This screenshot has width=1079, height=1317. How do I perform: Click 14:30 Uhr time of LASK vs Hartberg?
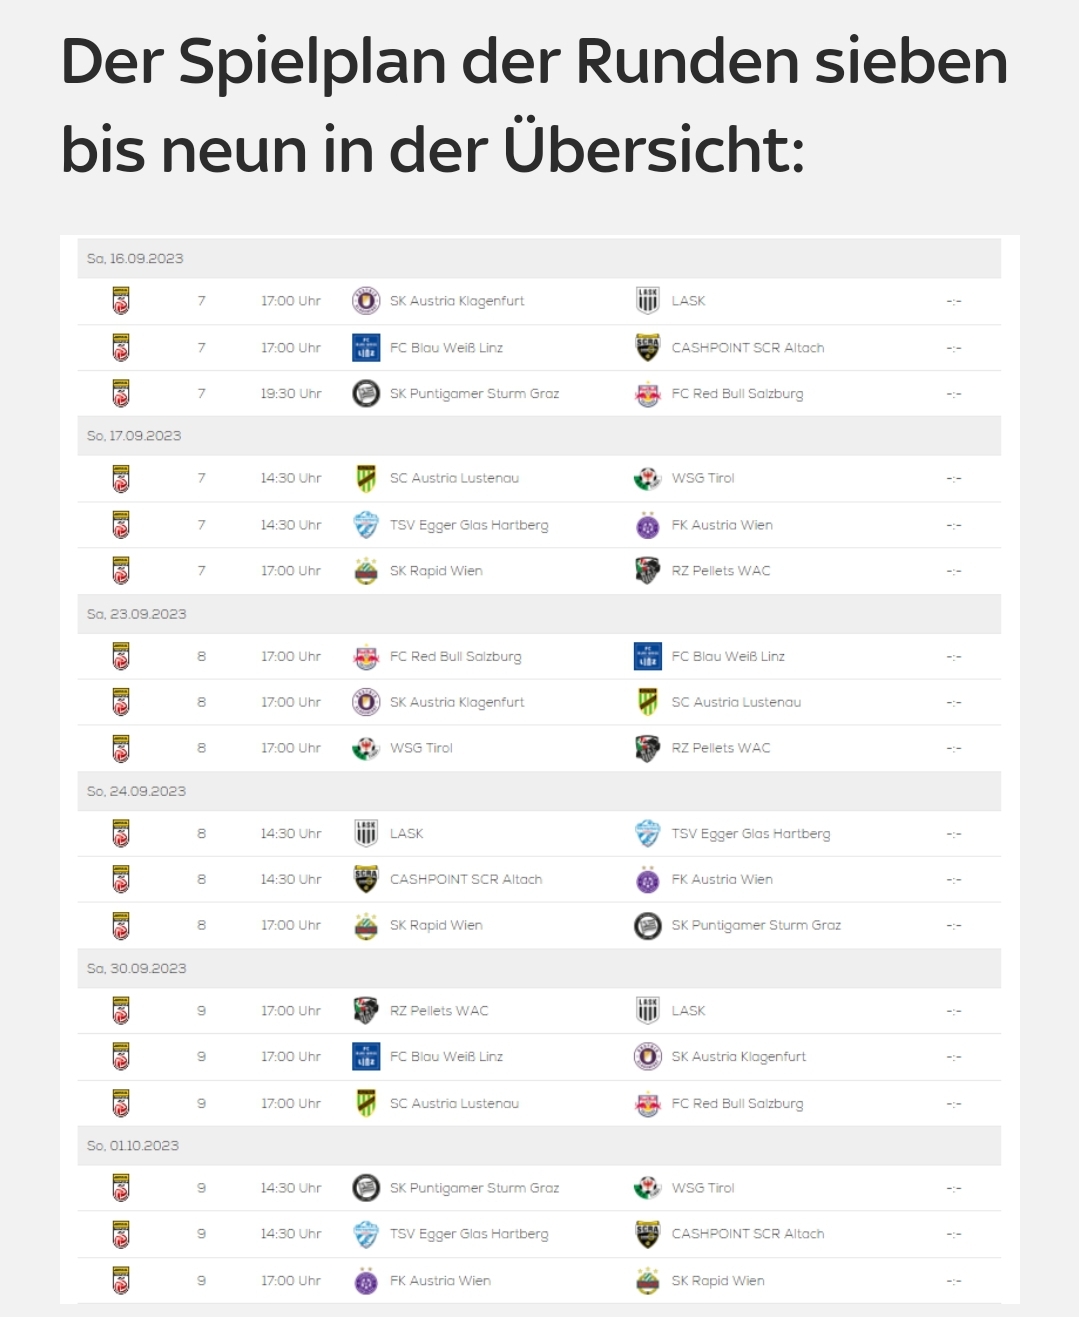point(291,833)
